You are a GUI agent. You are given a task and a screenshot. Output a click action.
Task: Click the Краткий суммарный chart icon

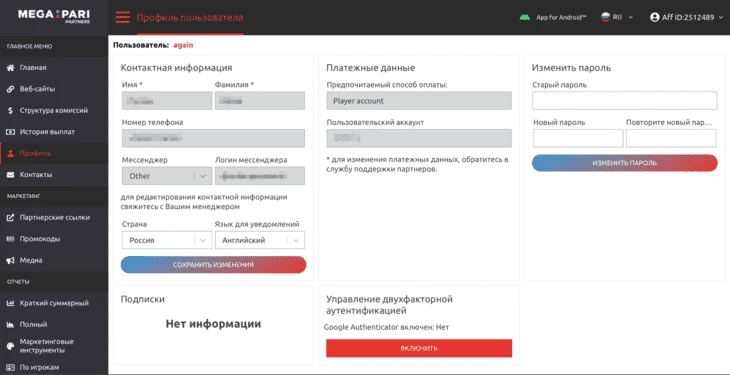click(10, 303)
